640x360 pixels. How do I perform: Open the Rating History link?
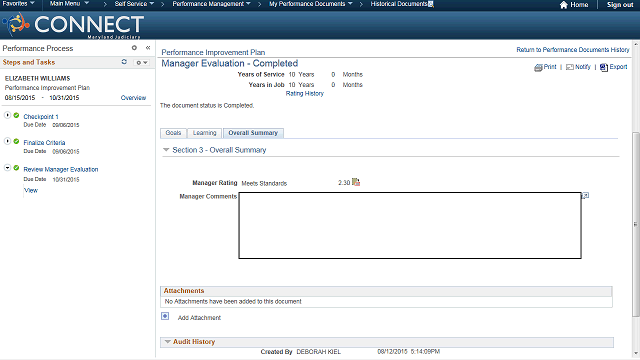(x=304, y=93)
